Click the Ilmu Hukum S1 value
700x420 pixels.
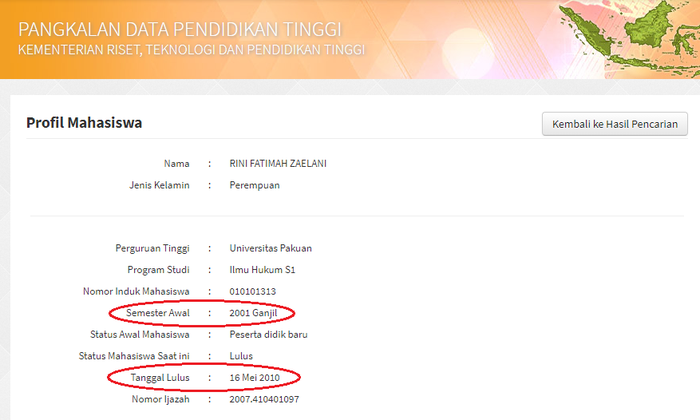pos(262,270)
